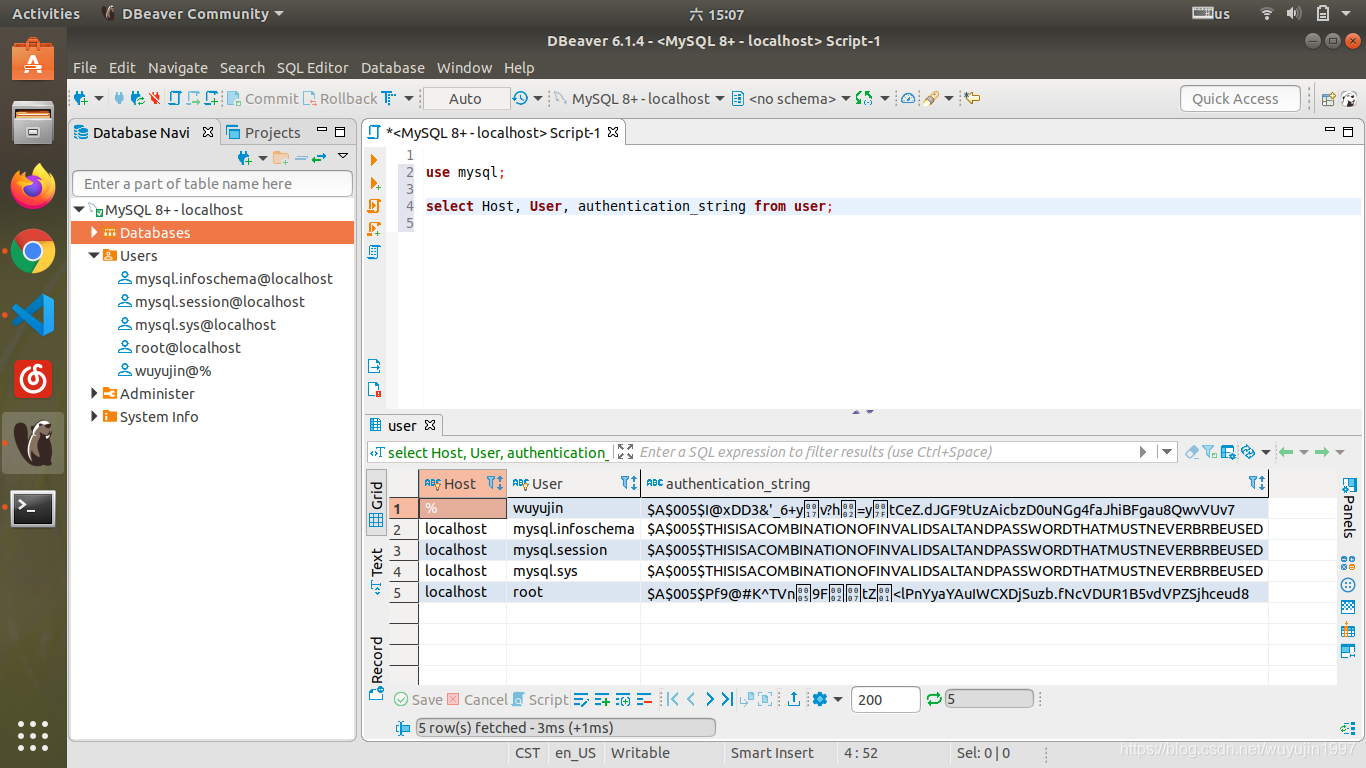Switch the results view to Text mode

pos(377,571)
